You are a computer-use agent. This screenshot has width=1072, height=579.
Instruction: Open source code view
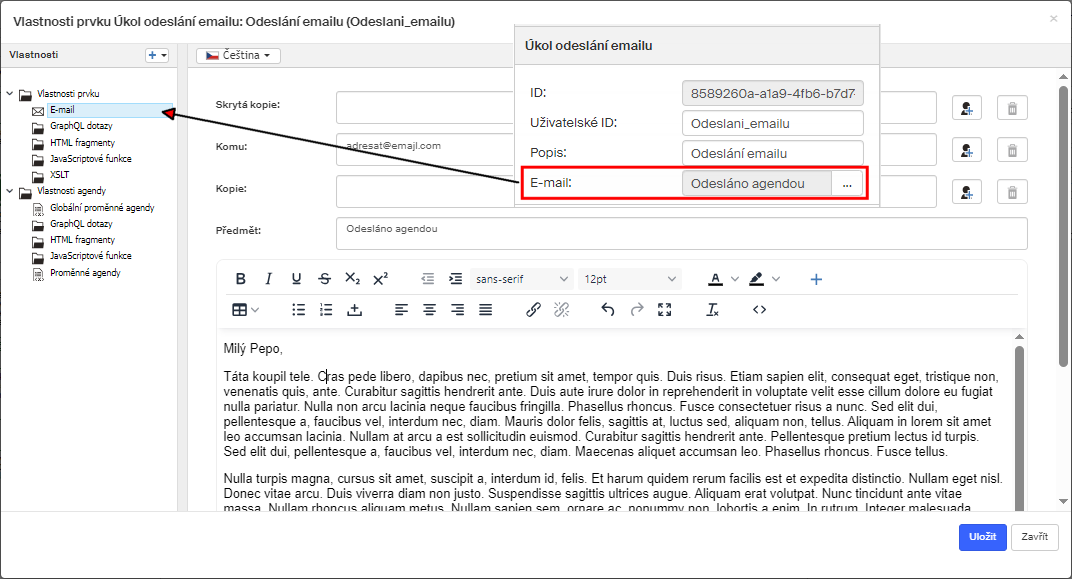point(760,310)
